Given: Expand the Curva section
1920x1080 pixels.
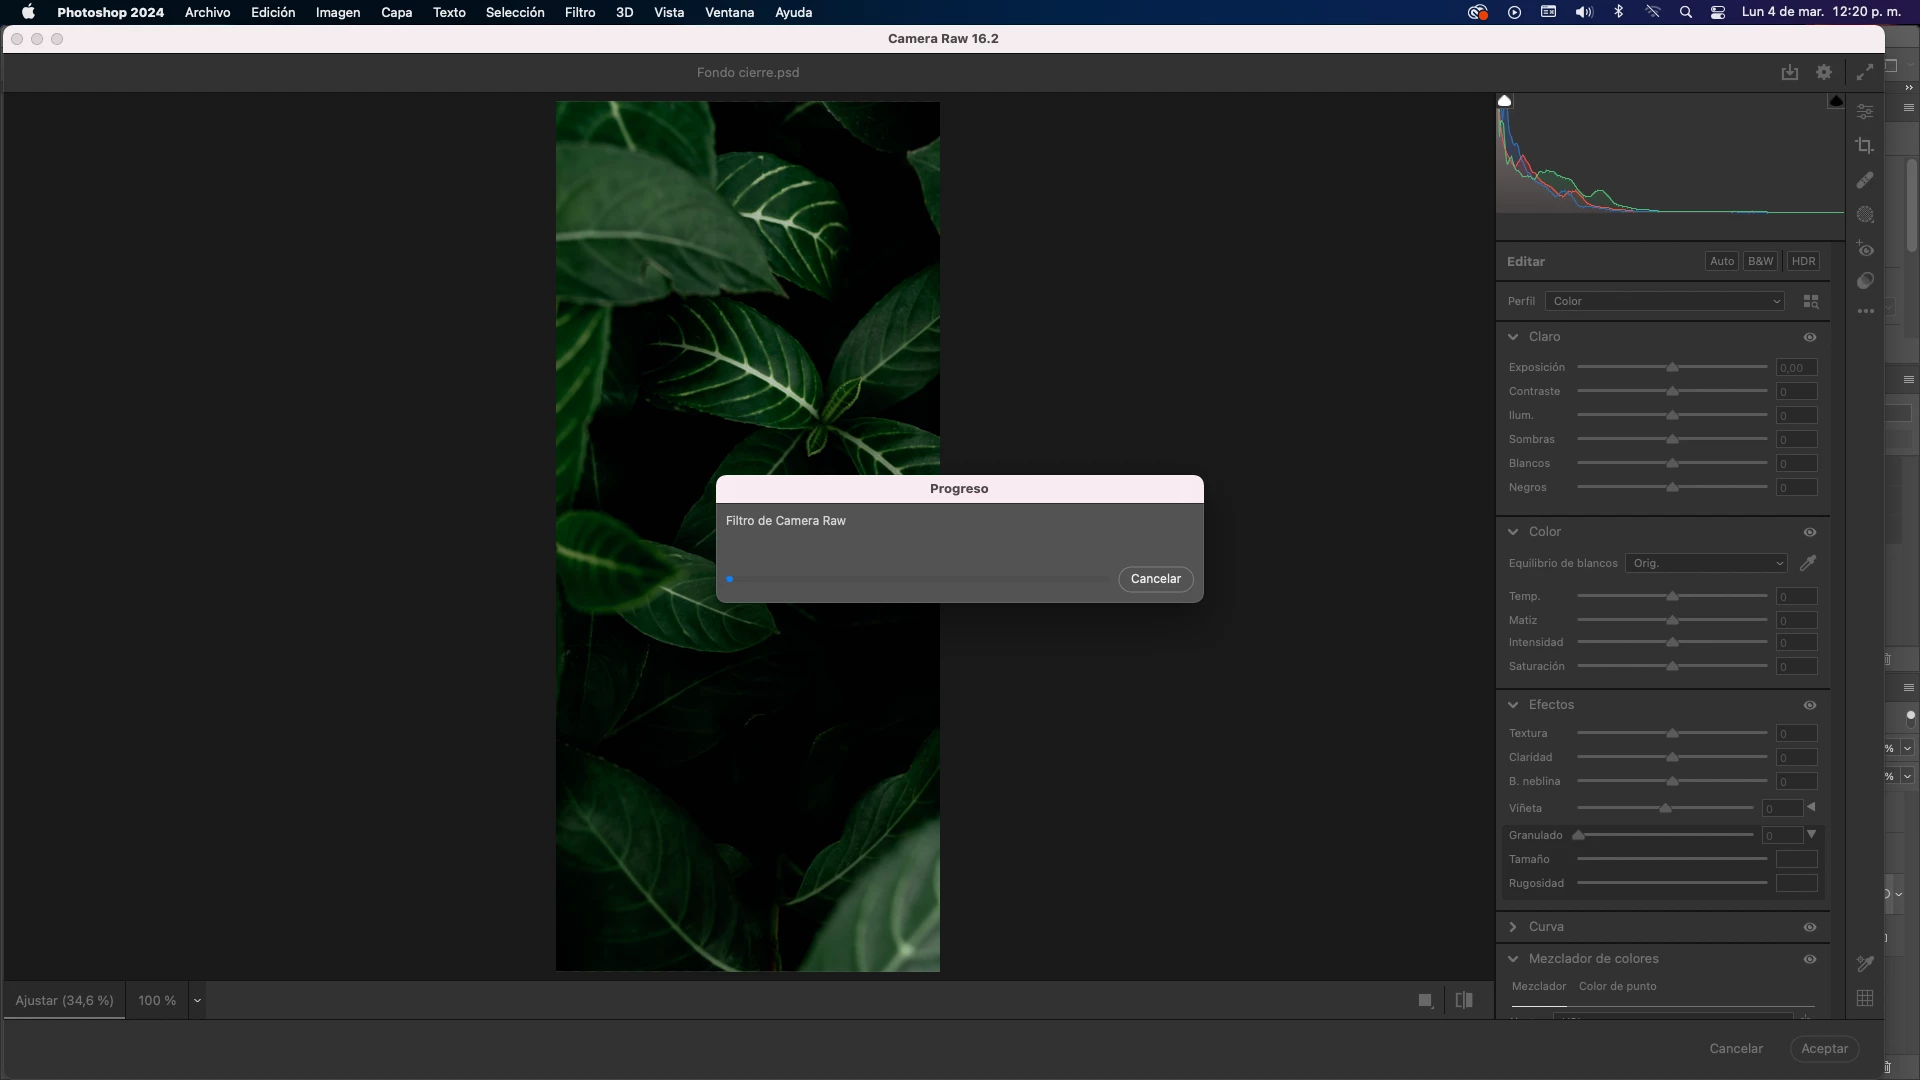Looking at the screenshot, I should tap(1513, 927).
